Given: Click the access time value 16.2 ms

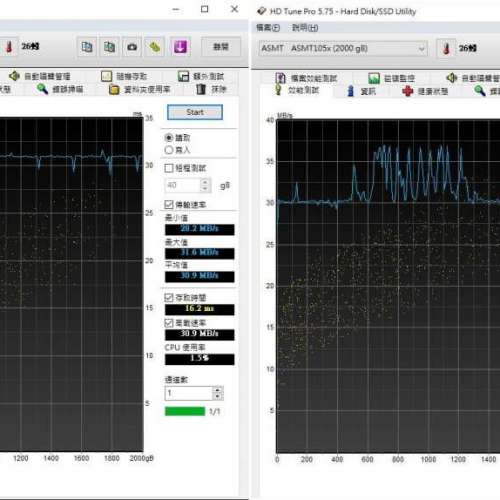Looking at the screenshot, I should 199,309.
